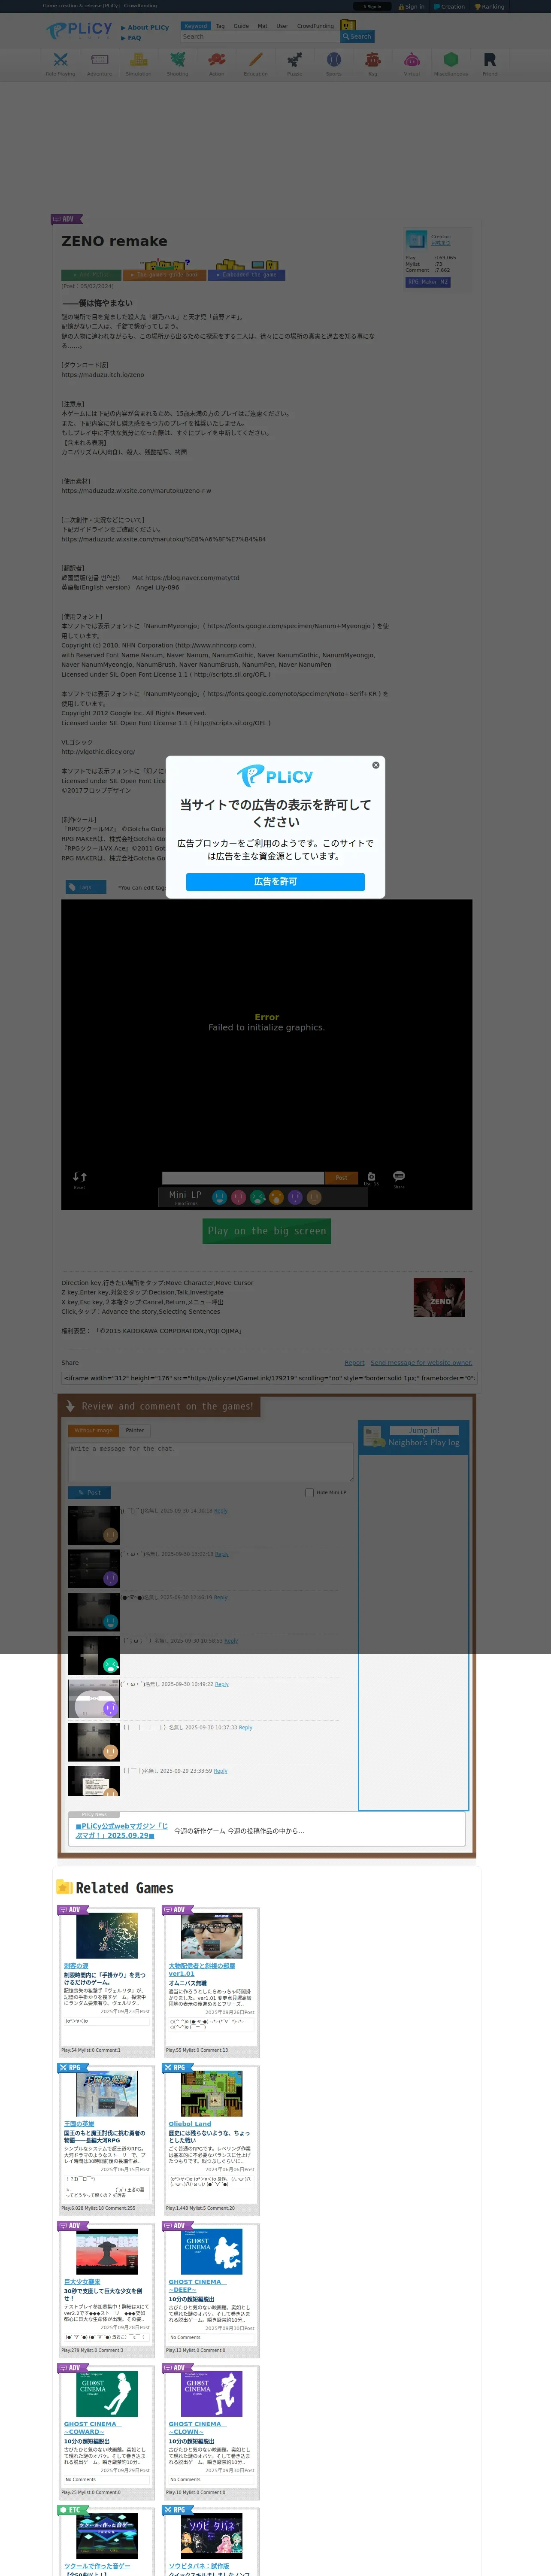Select the Without Image tab
Screen dimensions: 551x2576
[94, 1430]
